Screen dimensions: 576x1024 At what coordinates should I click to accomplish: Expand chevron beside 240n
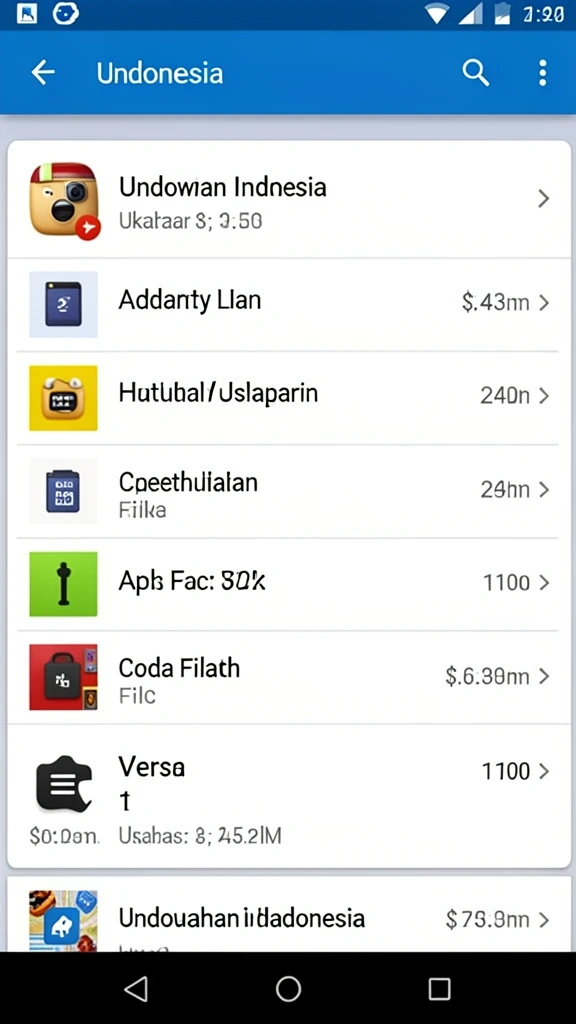tap(543, 396)
